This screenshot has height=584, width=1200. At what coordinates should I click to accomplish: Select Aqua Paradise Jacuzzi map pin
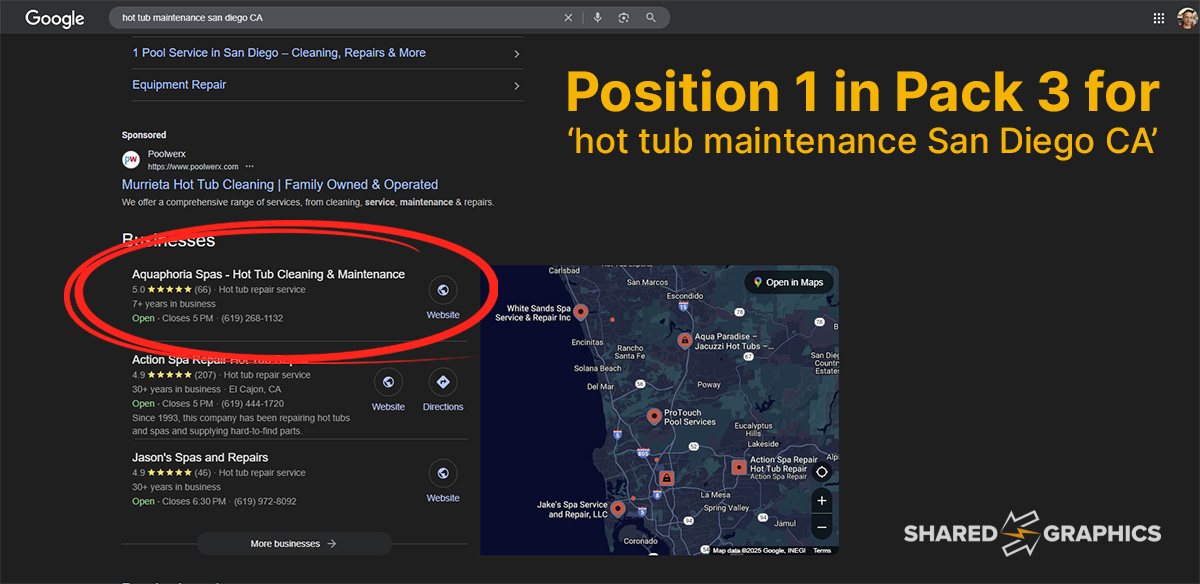pyautogui.click(x=684, y=341)
